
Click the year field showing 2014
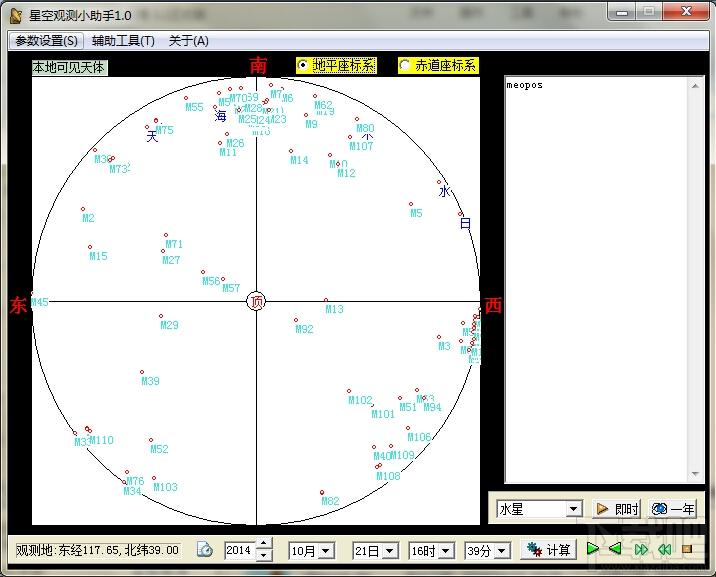pyautogui.click(x=240, y=550)
